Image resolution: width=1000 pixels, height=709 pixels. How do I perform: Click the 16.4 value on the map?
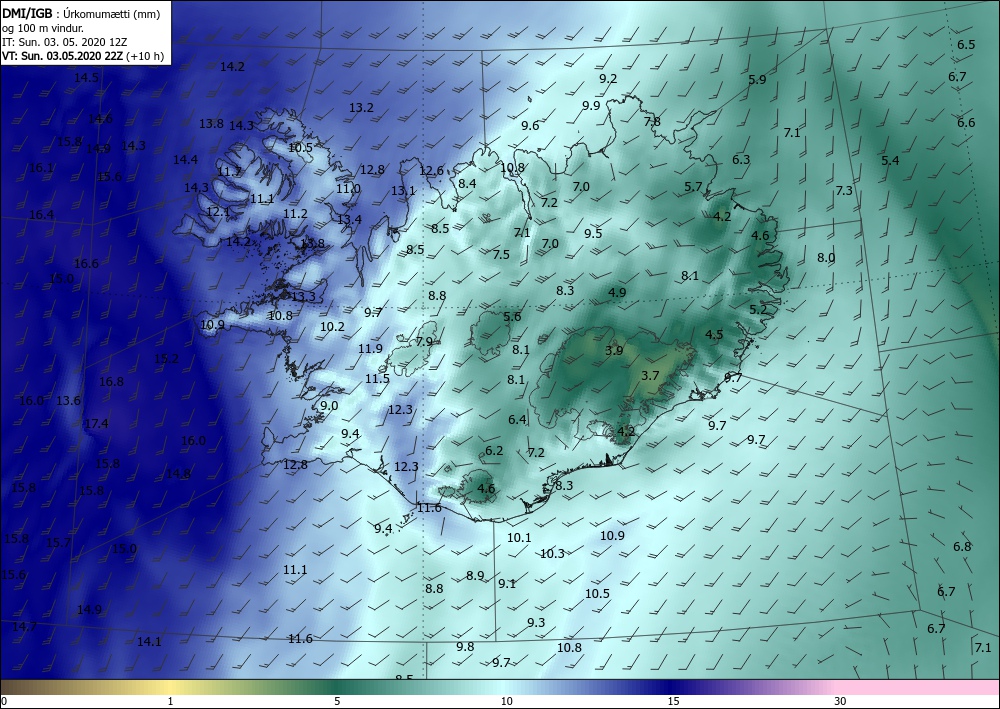point(41,214)
